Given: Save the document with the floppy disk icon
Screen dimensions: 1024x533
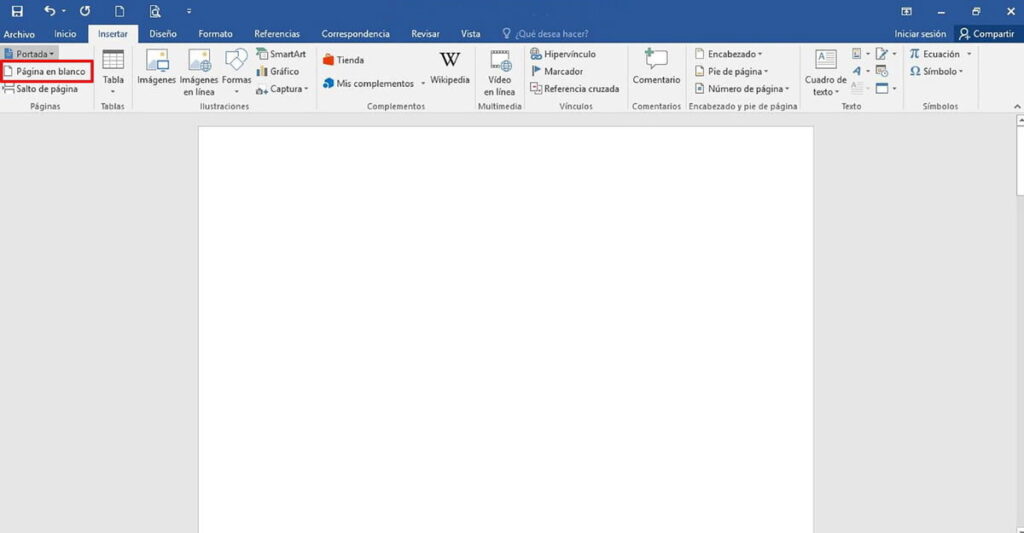Looking at the screenshot, I should point(17,11).
